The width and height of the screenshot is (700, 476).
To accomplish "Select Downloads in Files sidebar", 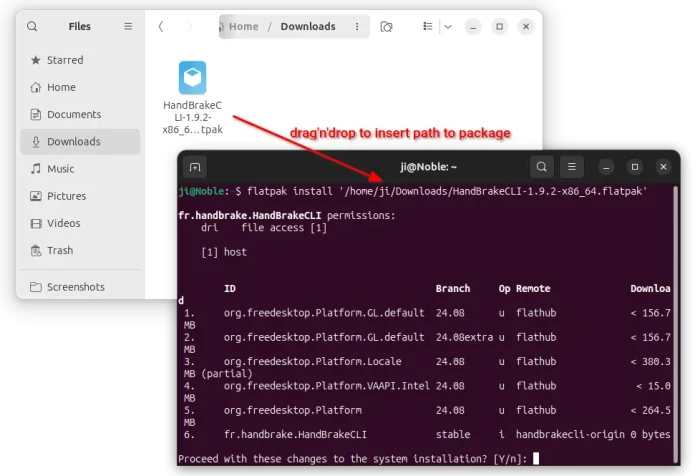I will [80, 142].
